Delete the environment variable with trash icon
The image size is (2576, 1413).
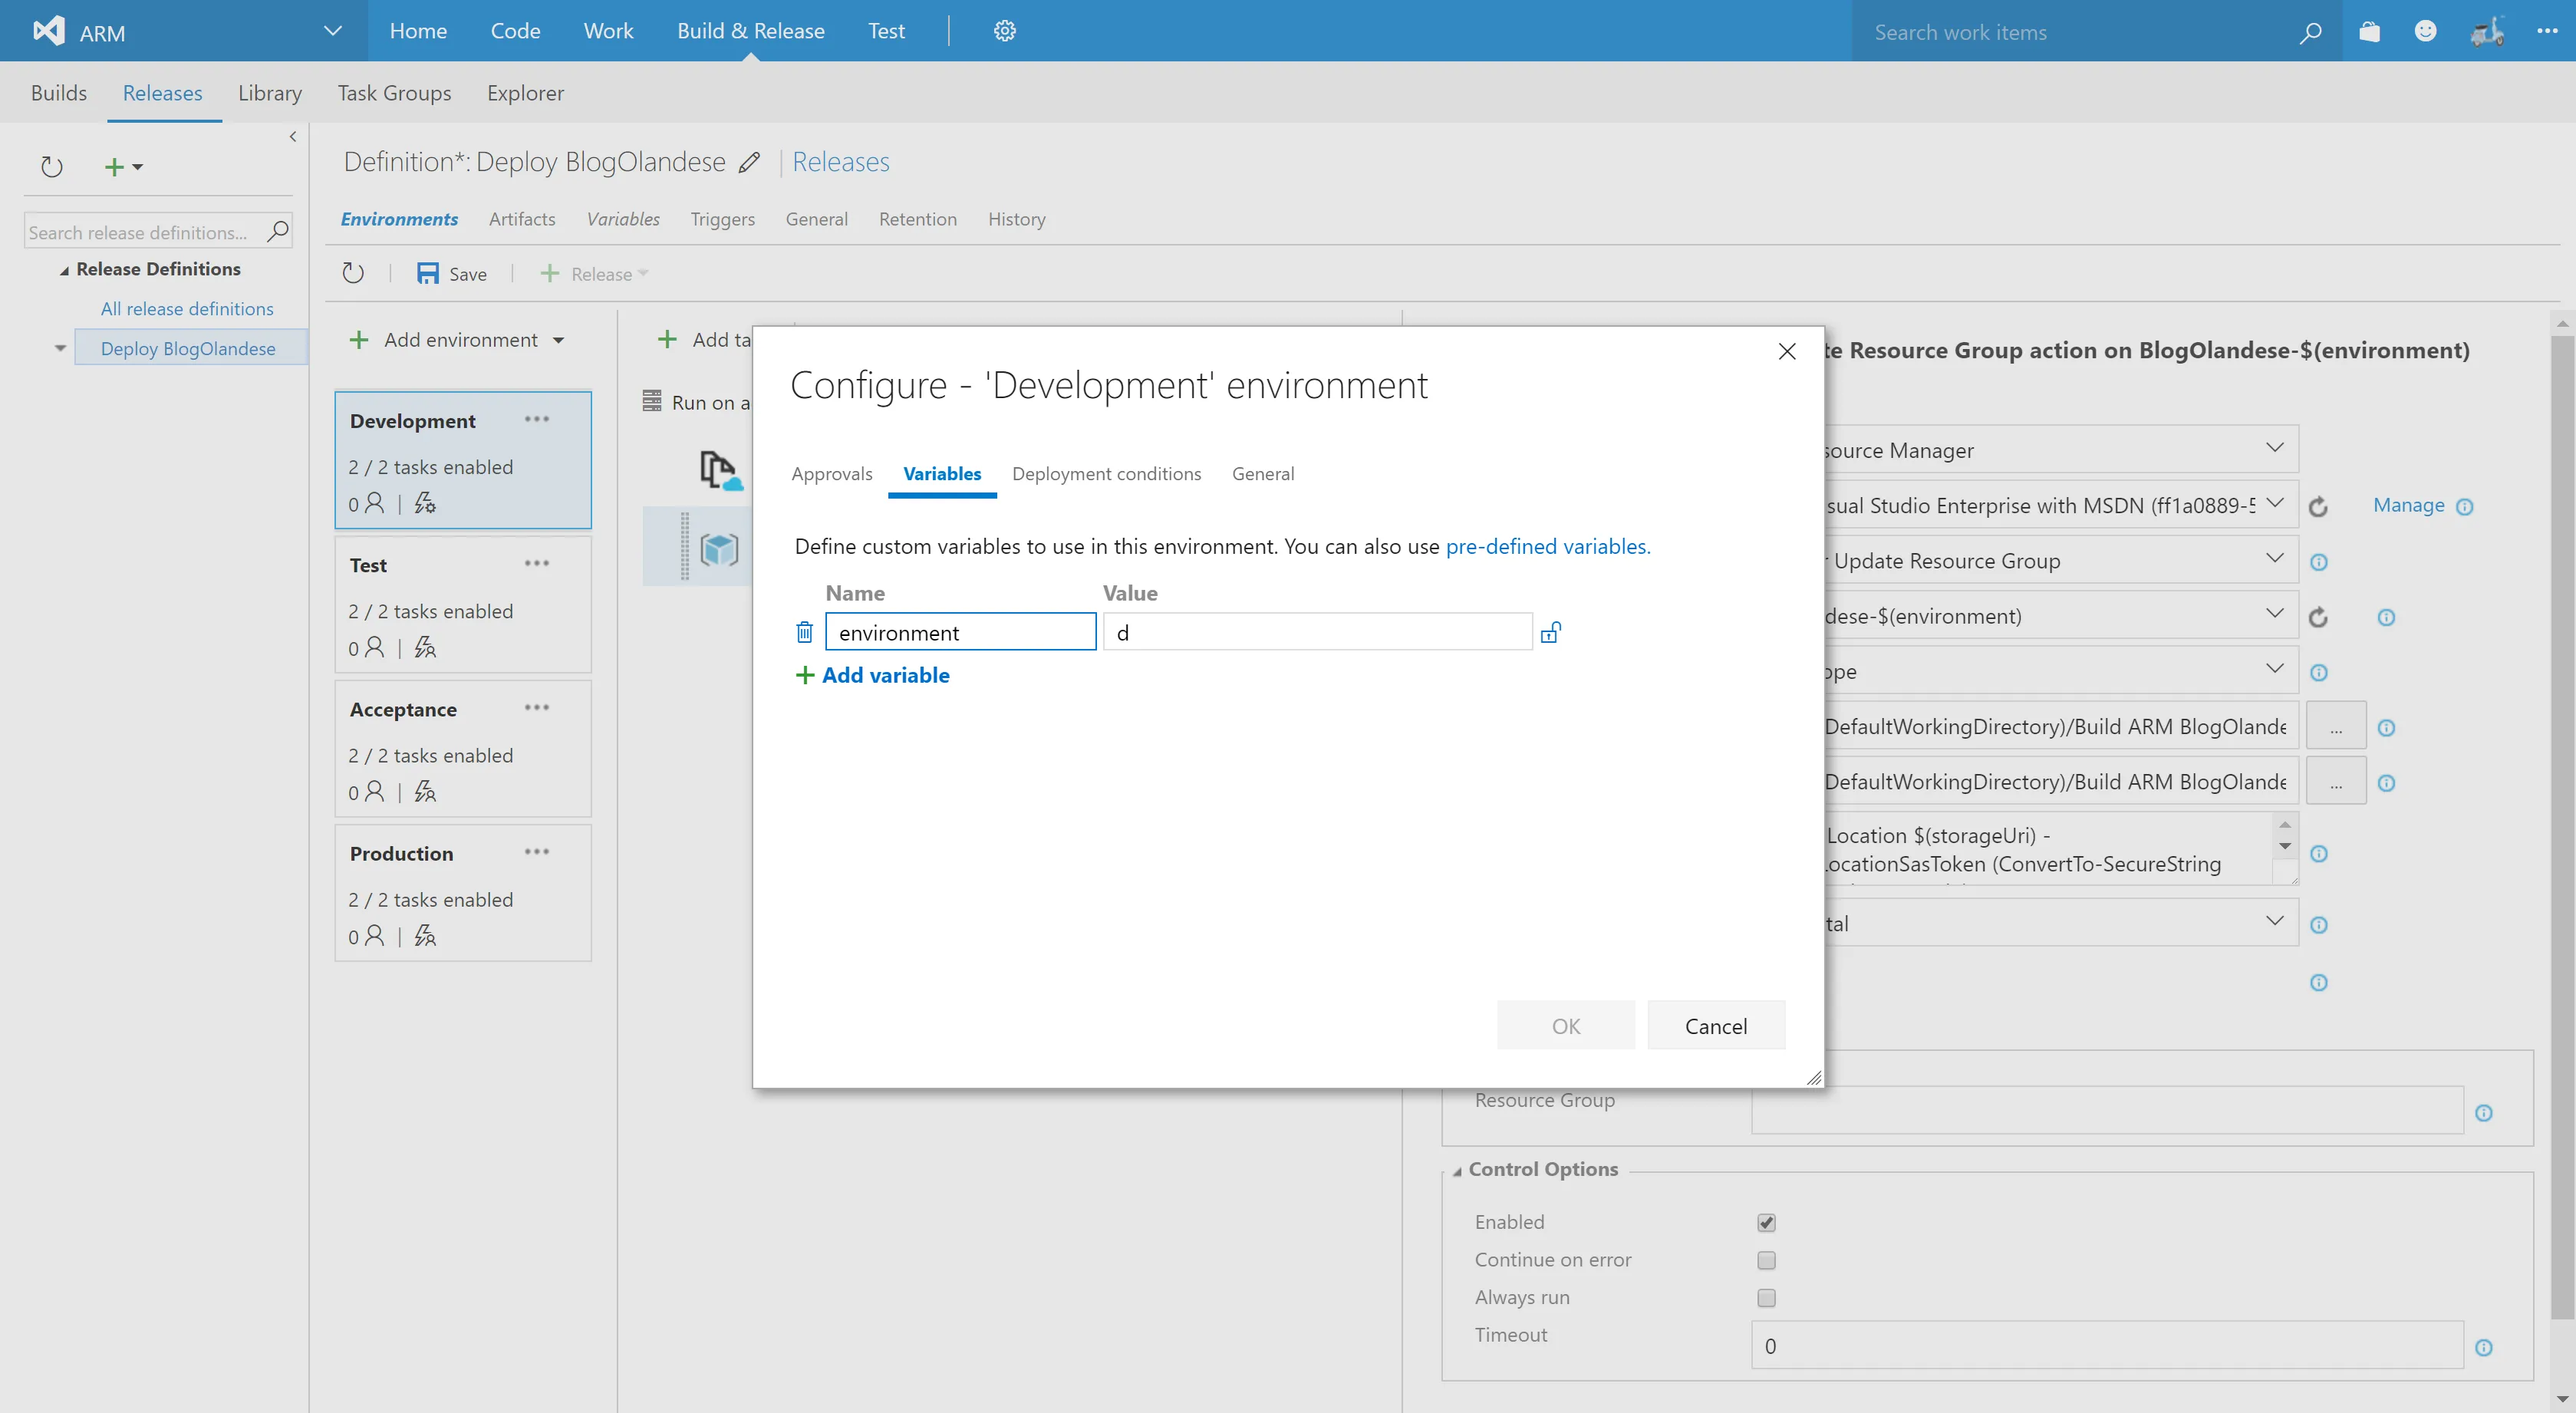[x=804, y=632]
